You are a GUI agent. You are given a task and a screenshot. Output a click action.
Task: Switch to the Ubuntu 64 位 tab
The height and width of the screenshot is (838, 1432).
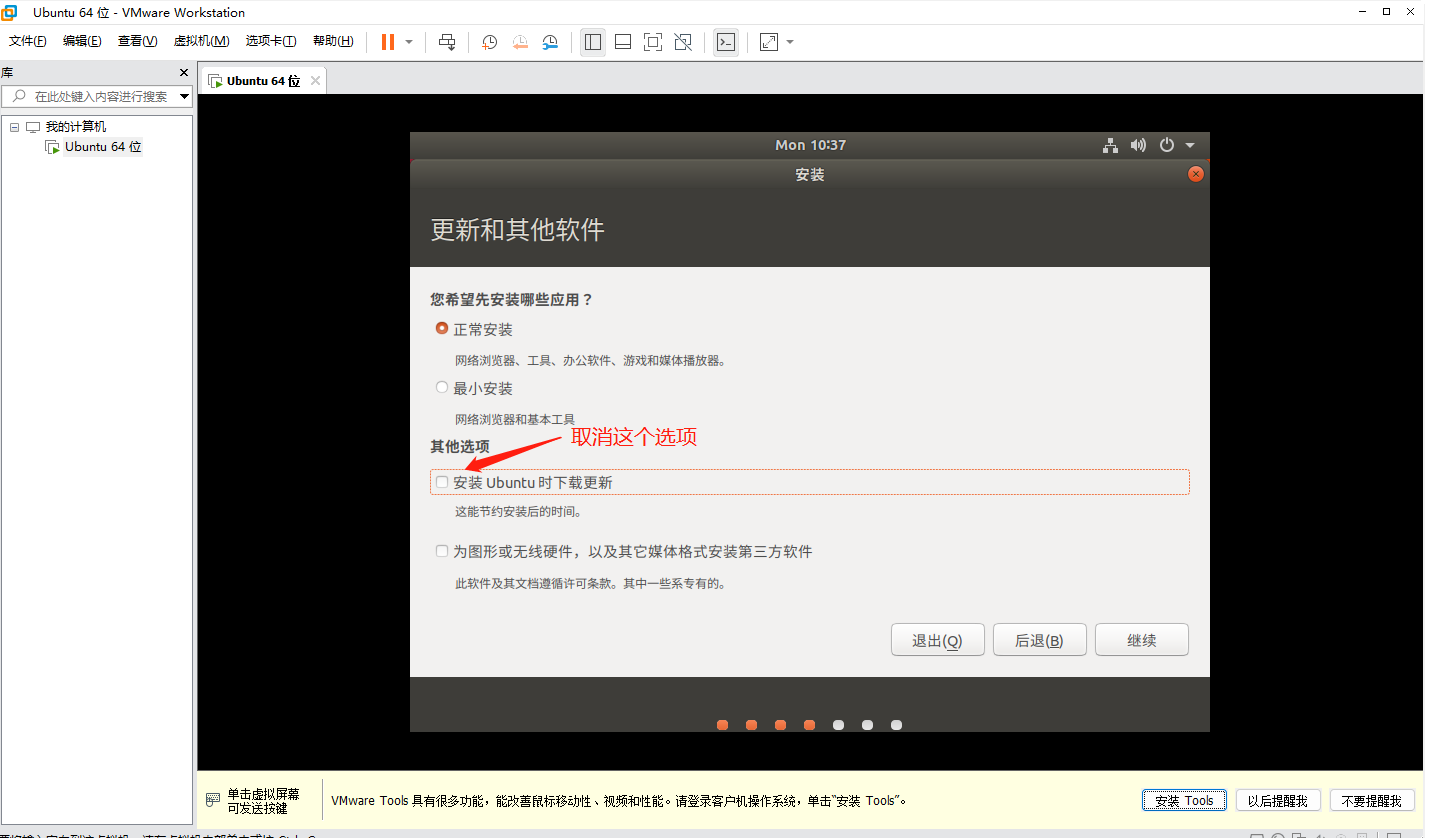pyautogui.click(x=262, y=81)
